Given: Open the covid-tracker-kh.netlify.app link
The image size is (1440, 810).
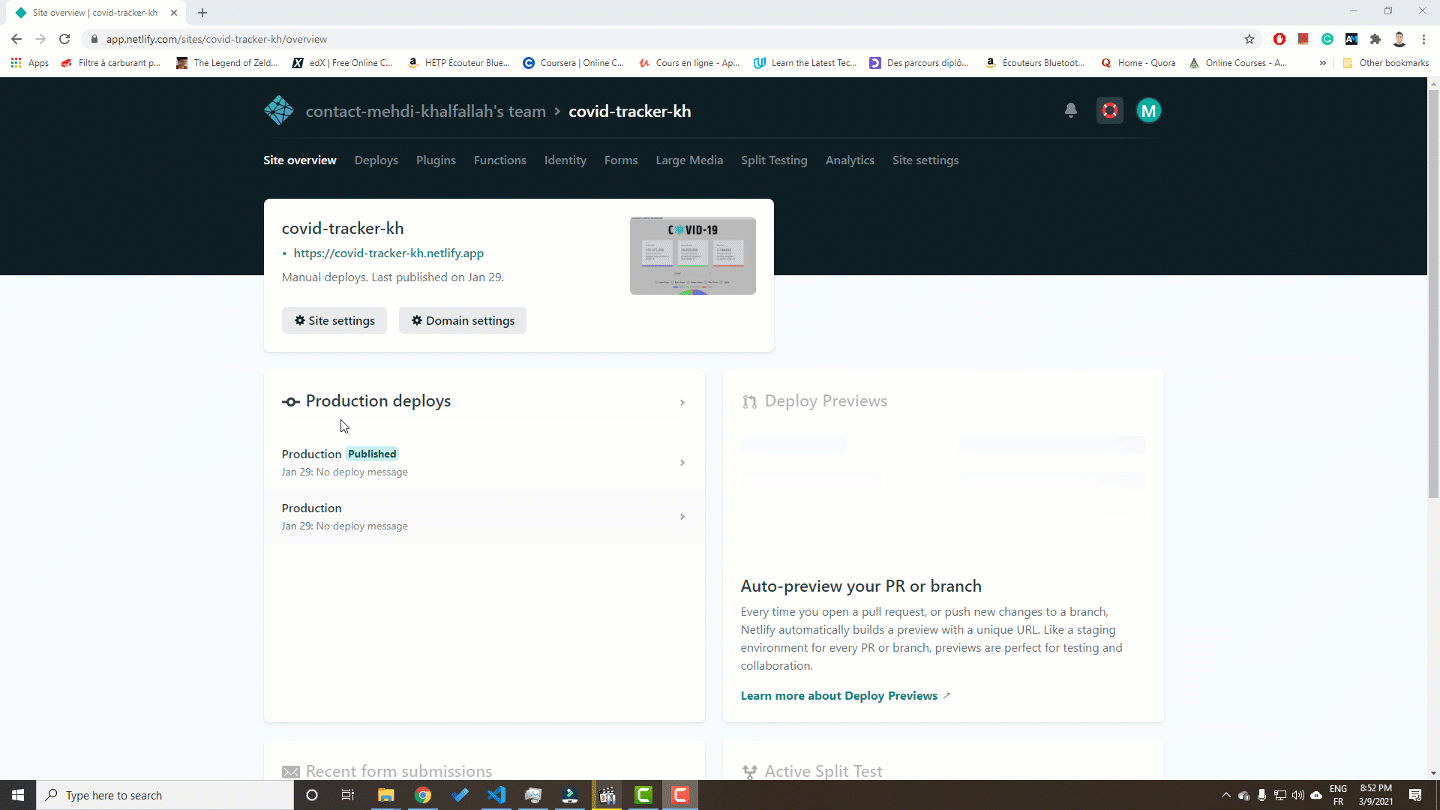Looking at the screenshot, I should [x=388, y=253].
